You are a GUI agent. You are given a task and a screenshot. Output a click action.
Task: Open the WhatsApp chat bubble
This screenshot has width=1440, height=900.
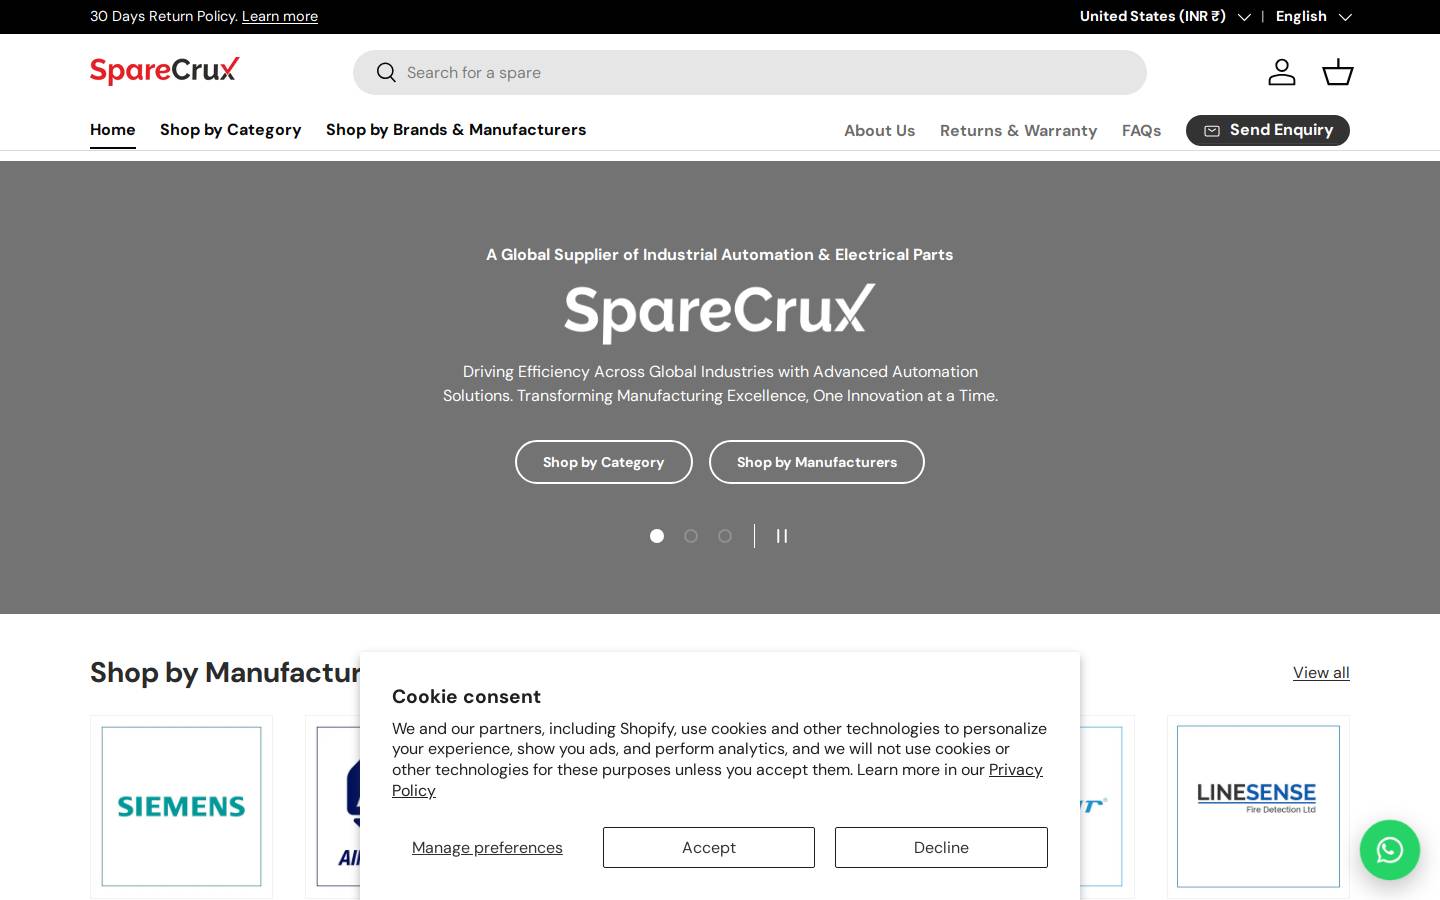click(1390, 850)
